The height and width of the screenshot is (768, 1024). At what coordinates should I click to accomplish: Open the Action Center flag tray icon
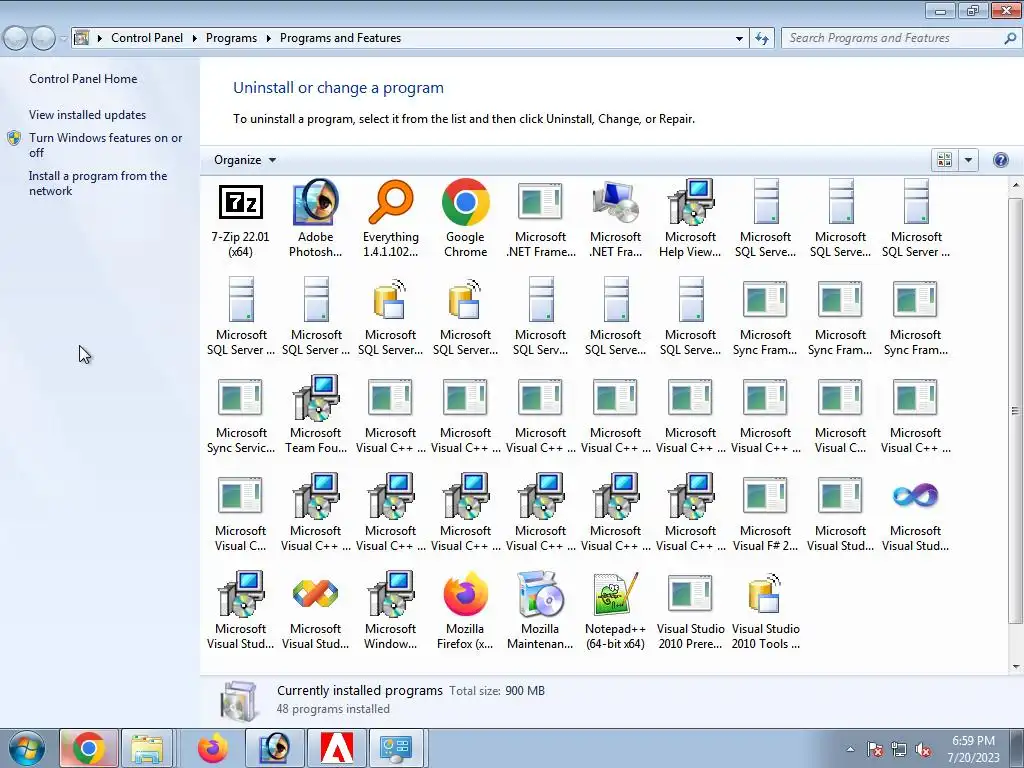[x=875, y=750]
